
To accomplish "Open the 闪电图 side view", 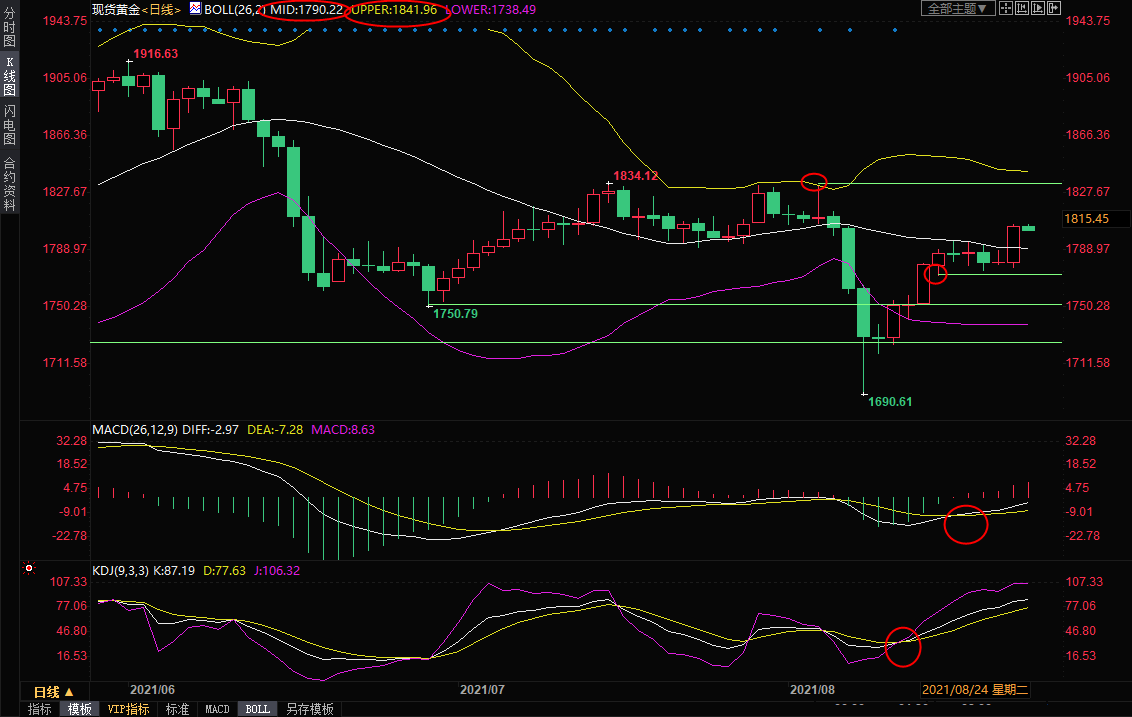I will click(x=9, y=125).
